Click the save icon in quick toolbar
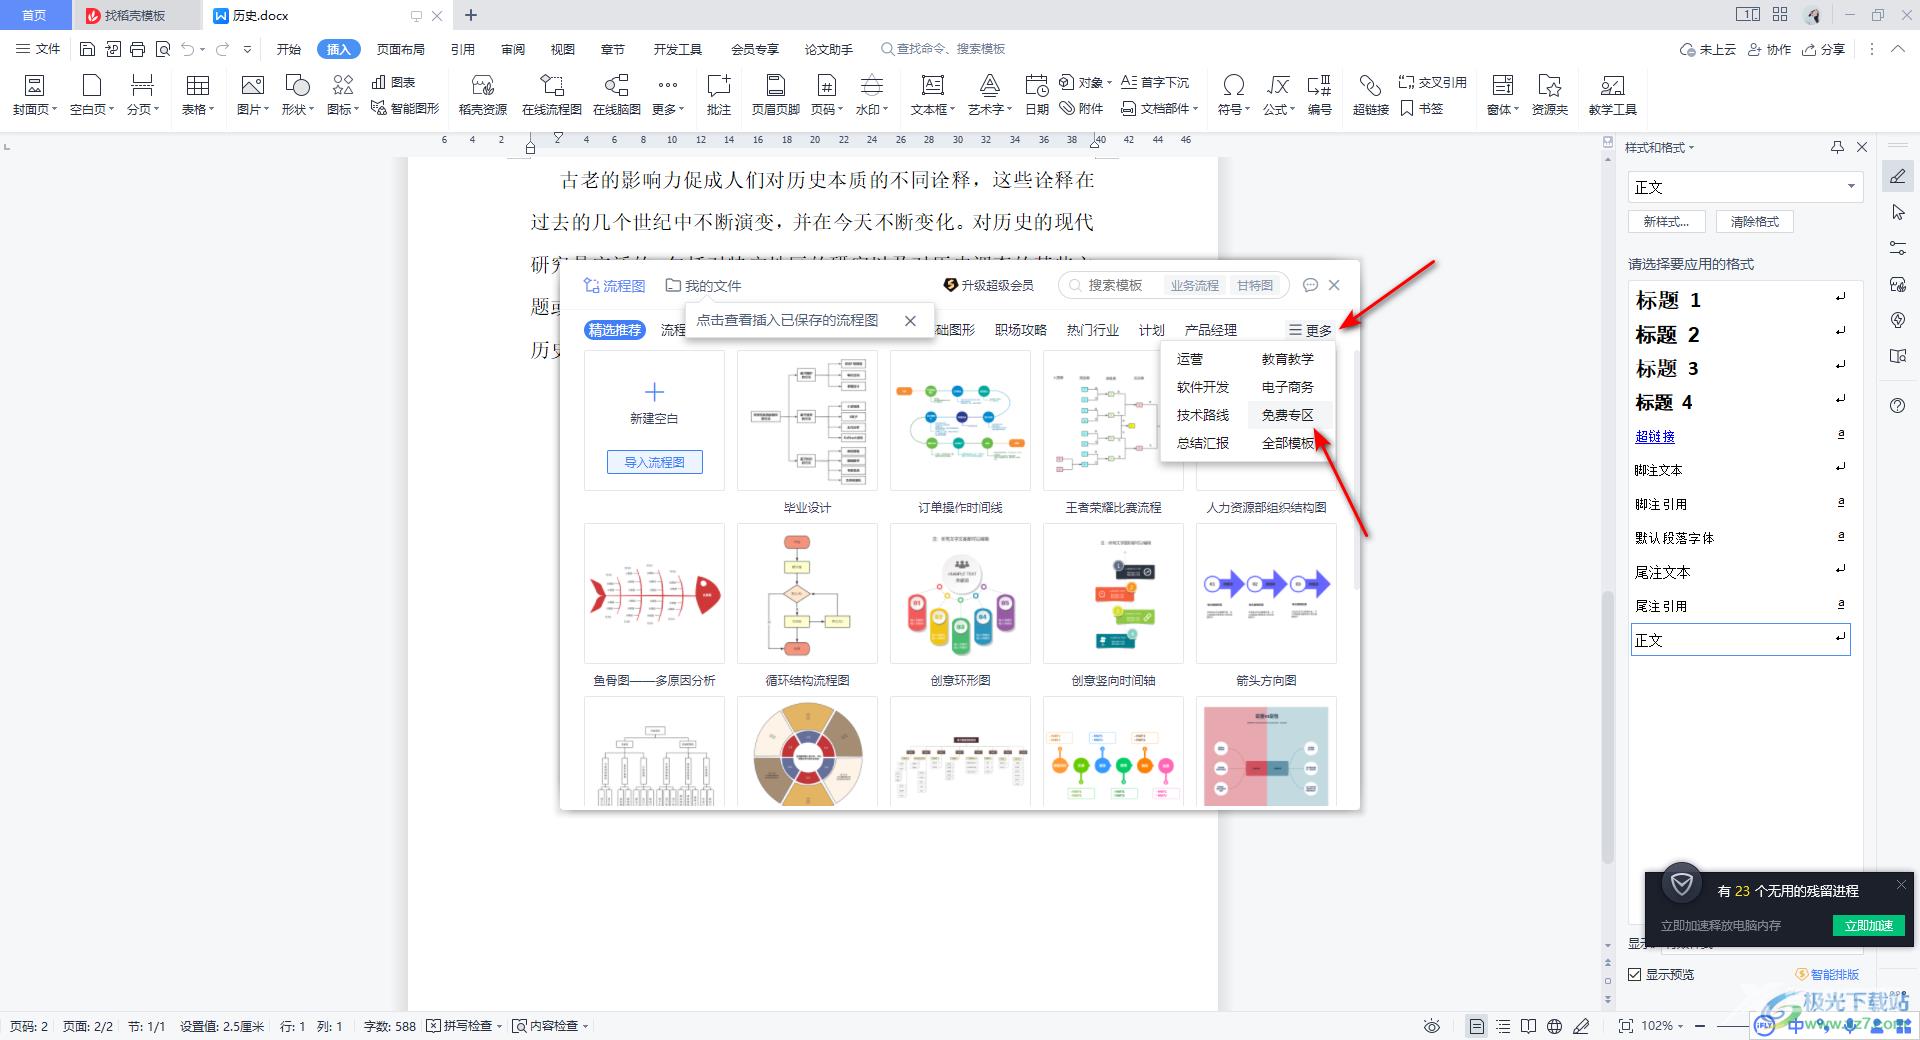The height and width of the screenshot is (1040, 1920). point(87,49)
